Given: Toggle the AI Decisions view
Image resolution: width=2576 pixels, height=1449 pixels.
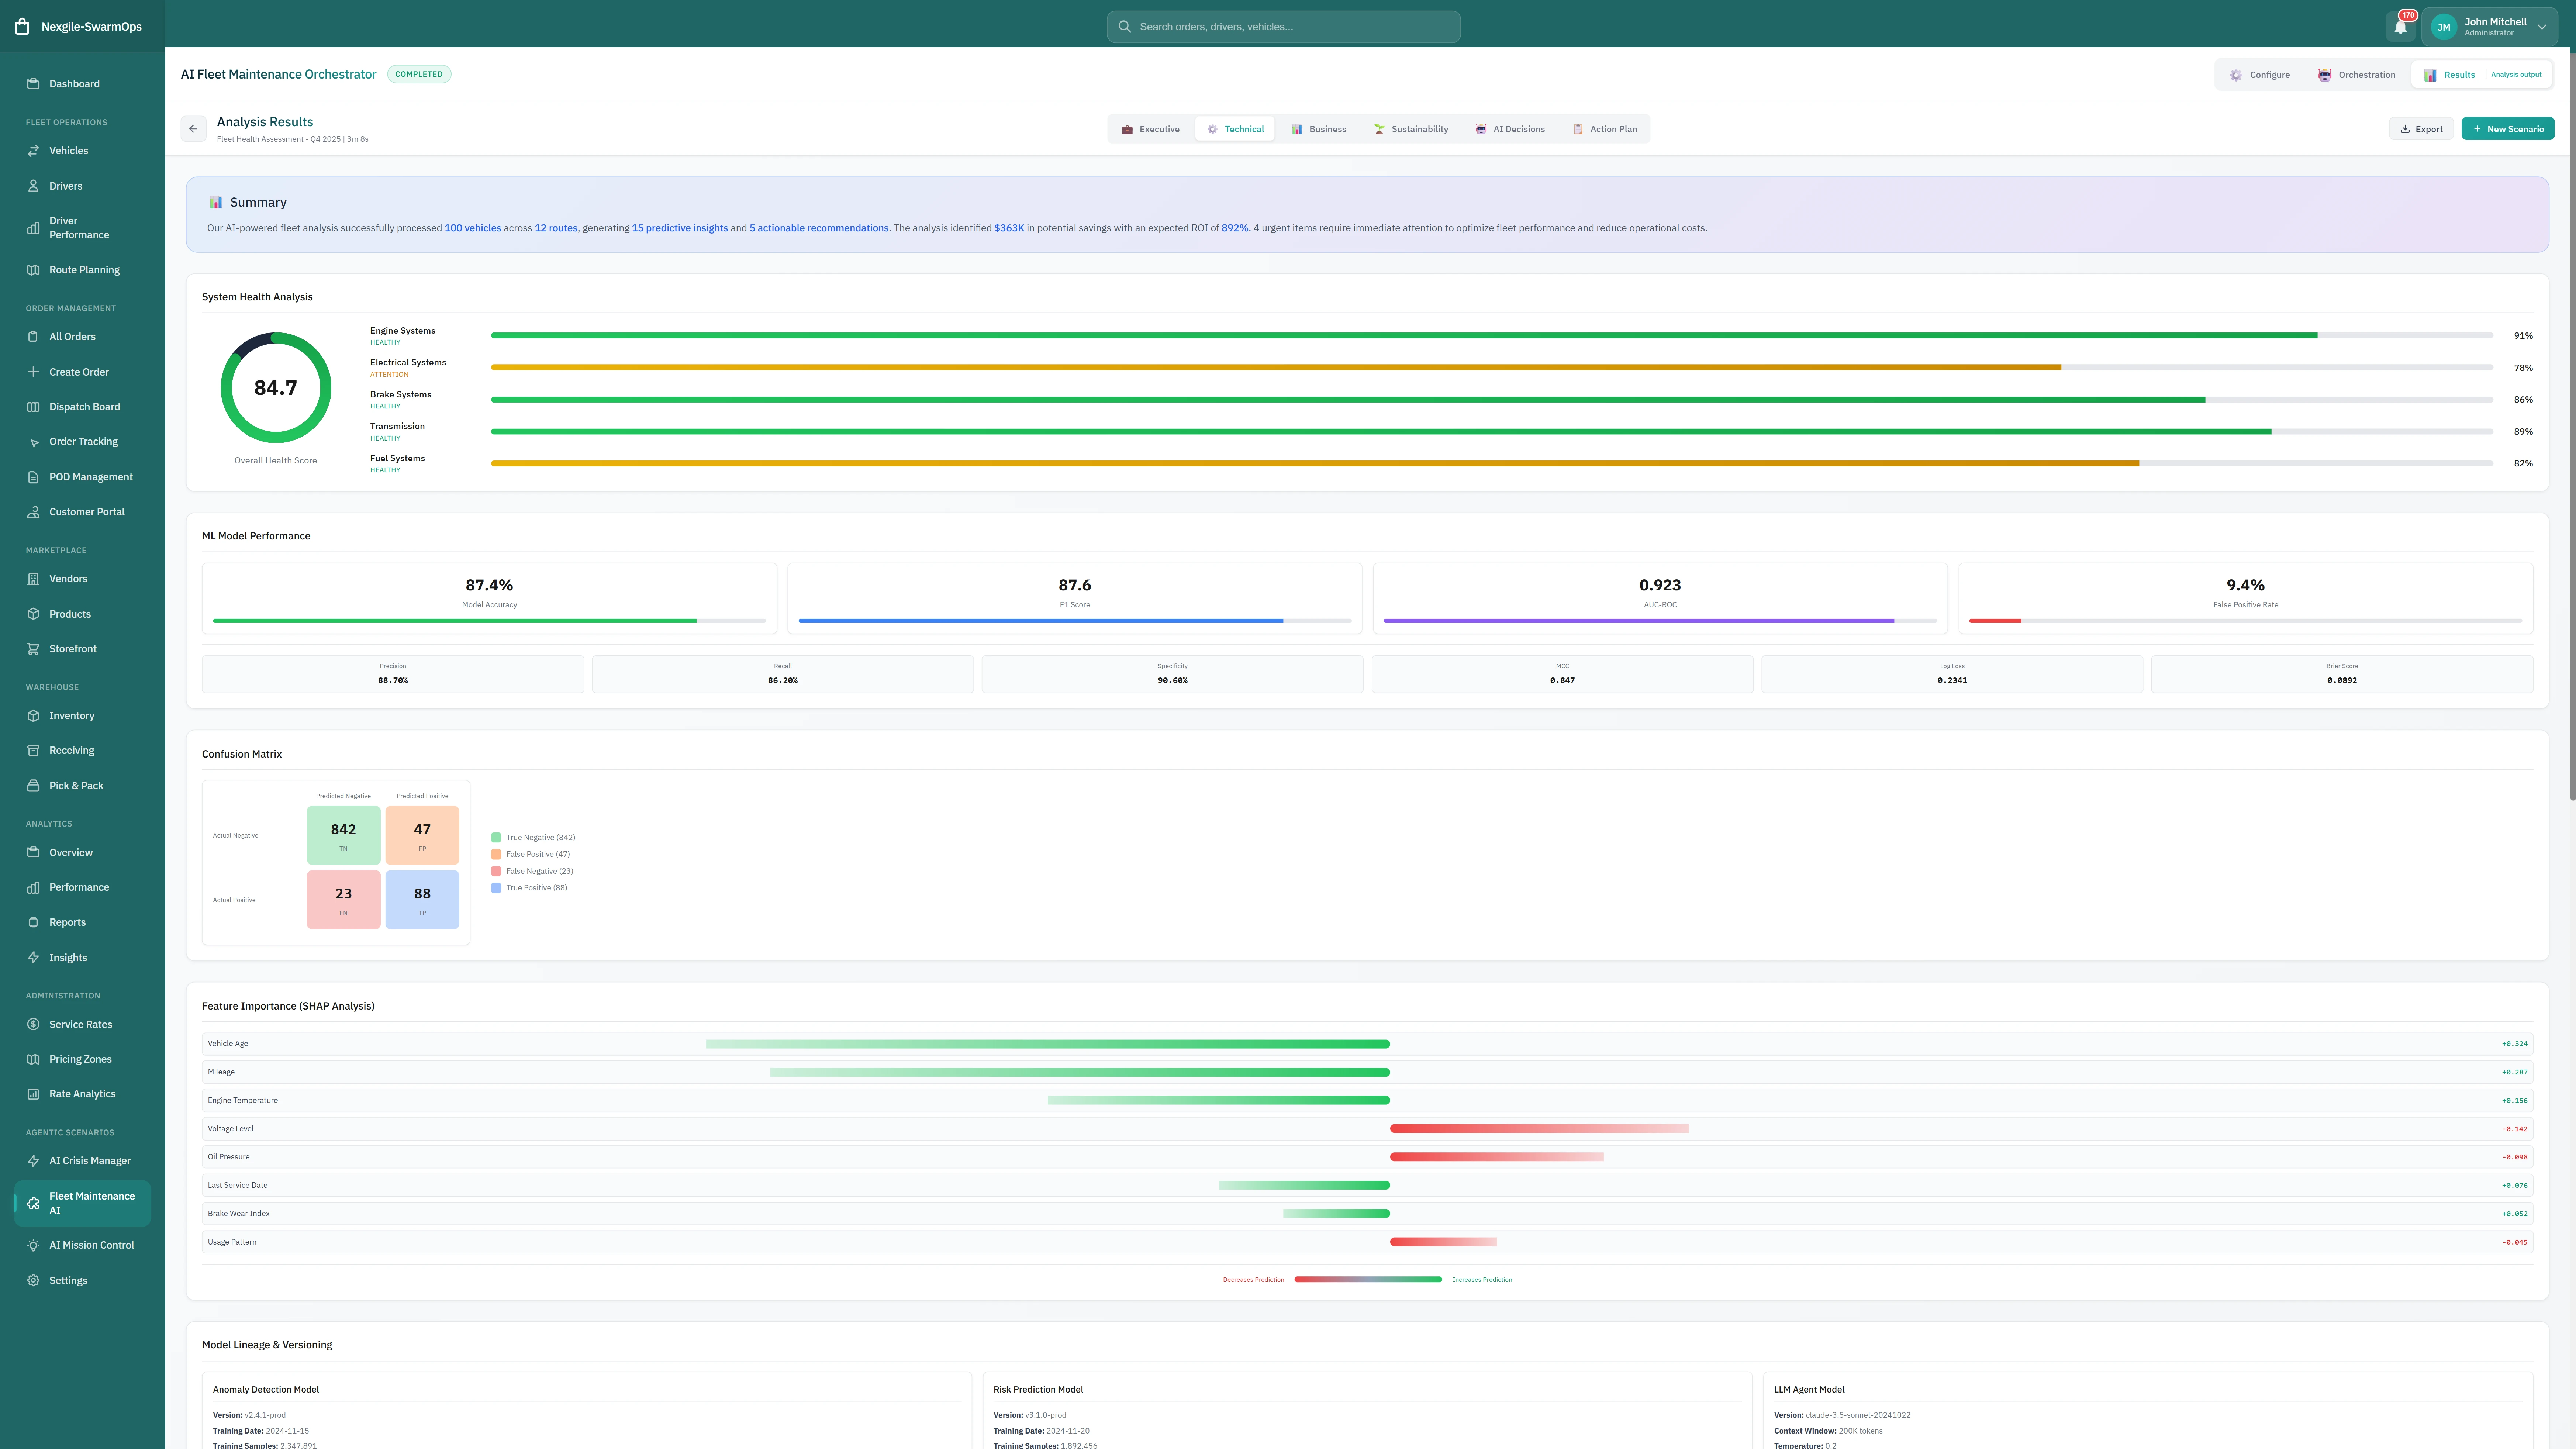Looking at the screenshot, I should pos(1510,128).
